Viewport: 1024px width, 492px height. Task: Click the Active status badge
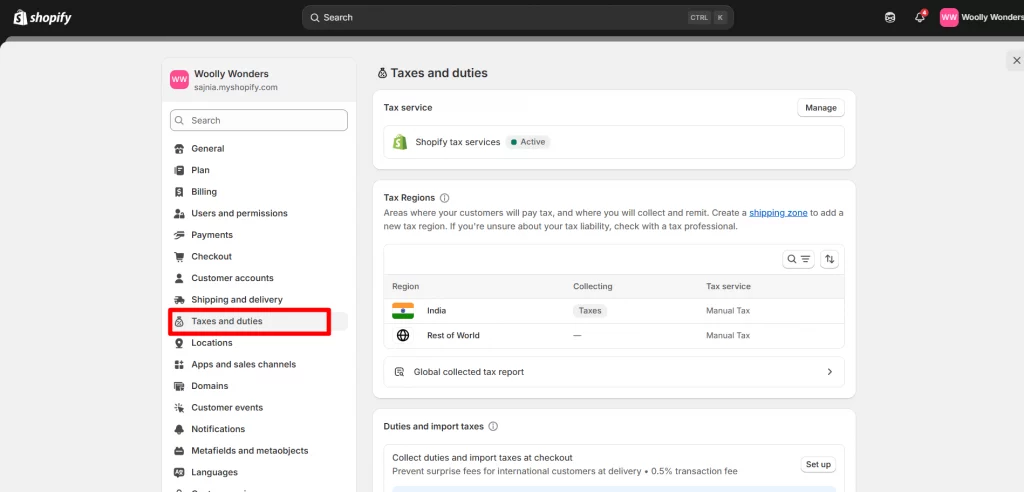(528, 142)
